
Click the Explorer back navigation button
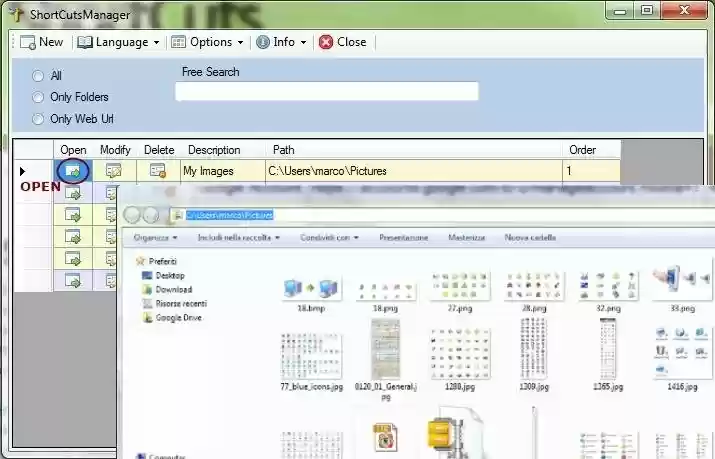(132, 215)
